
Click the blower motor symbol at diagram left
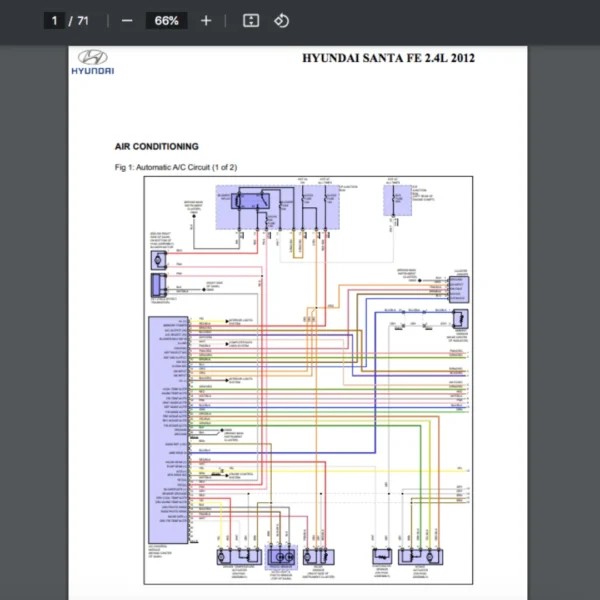click(x=159, y=260)
